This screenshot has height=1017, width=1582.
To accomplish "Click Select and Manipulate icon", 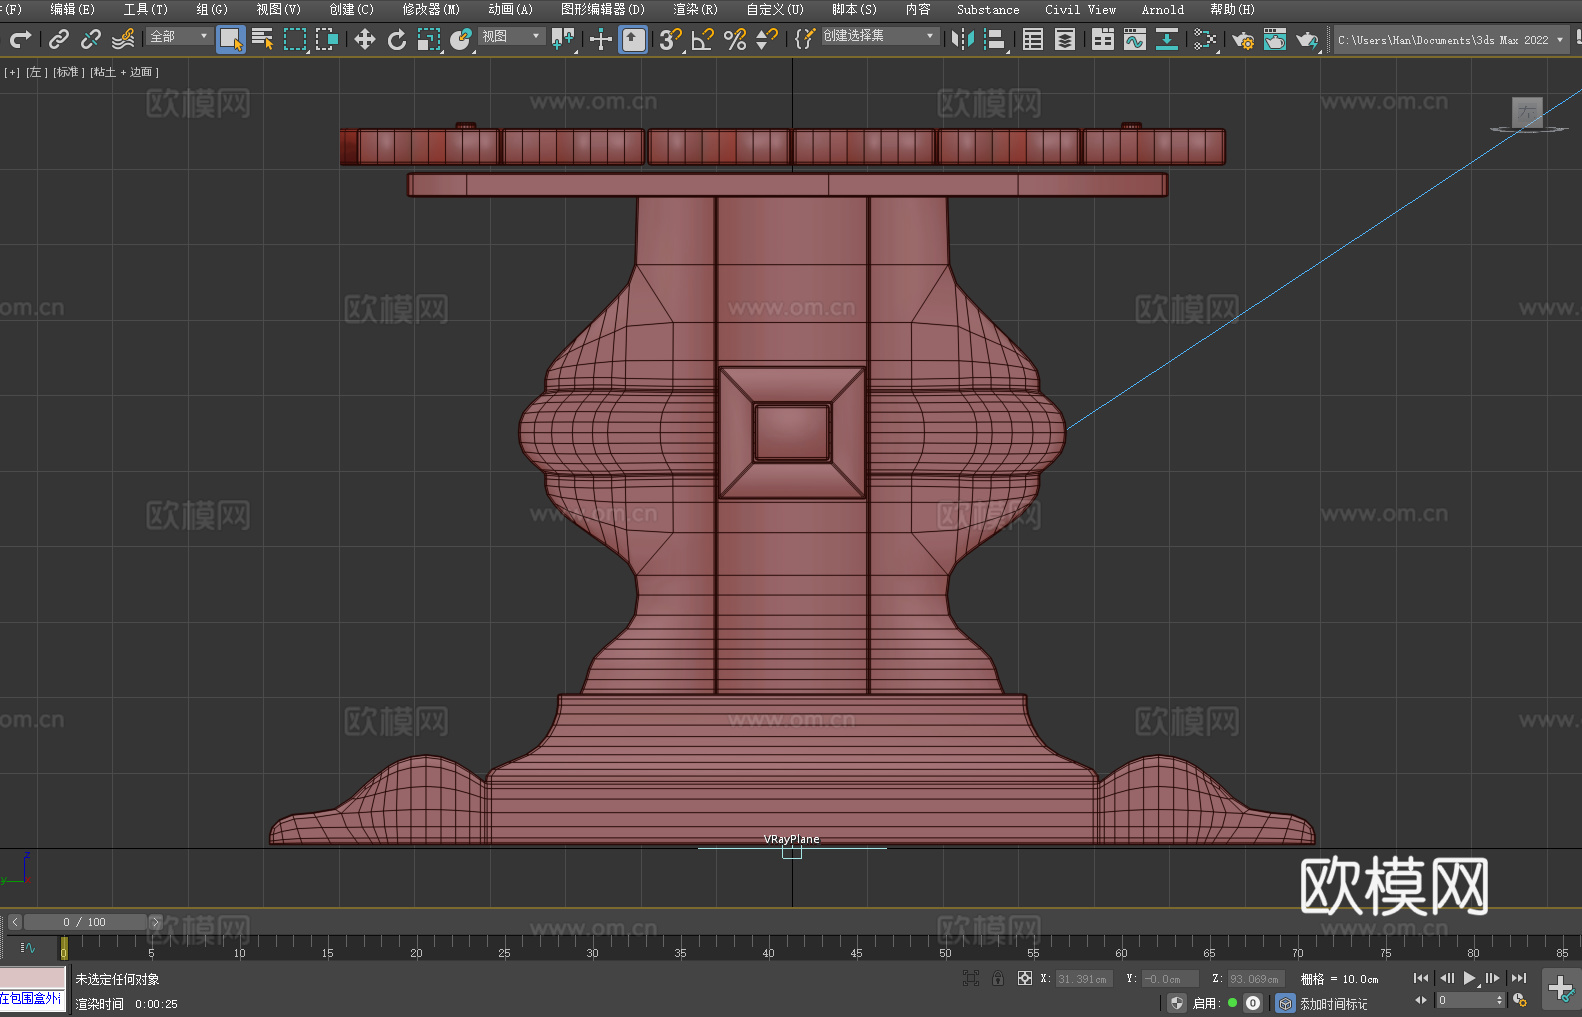I will [x=601, y=39].
